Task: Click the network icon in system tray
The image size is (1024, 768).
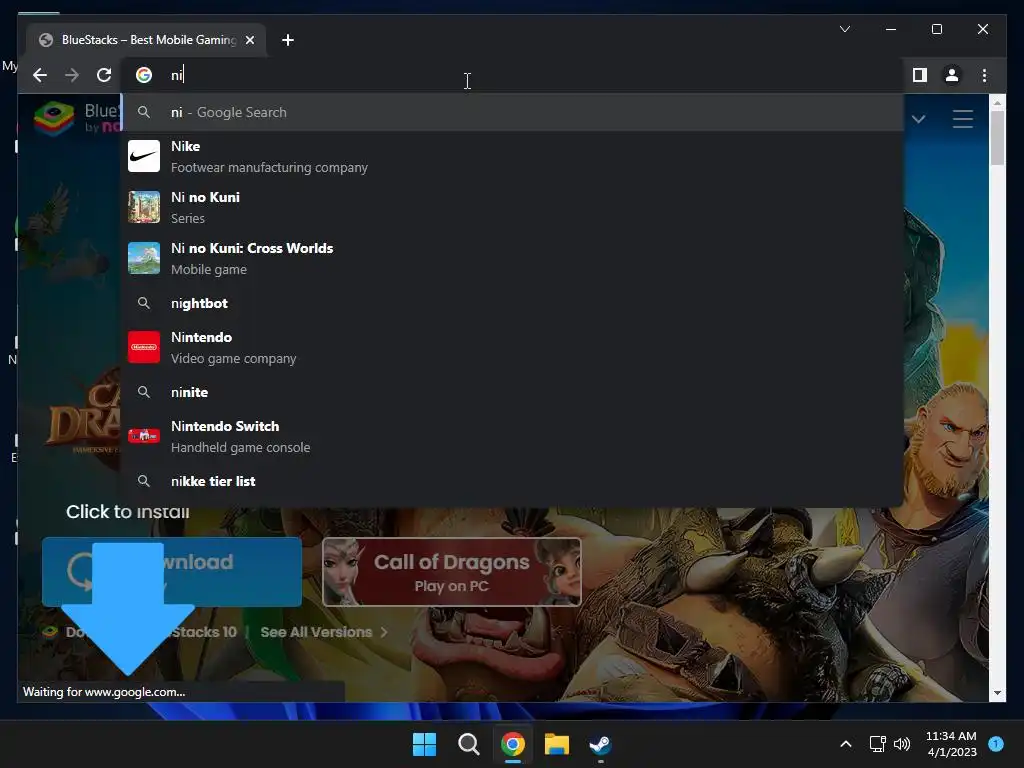Action: pos(877,744)
